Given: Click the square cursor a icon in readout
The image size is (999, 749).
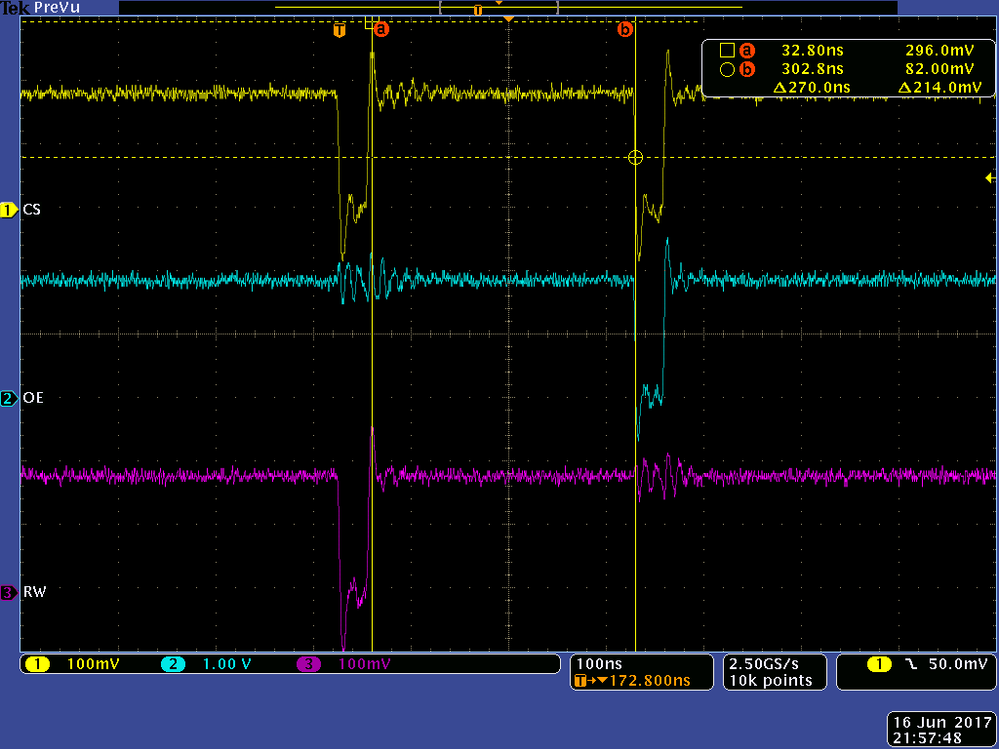Looking at the screenshot, I should click(727, 50).
